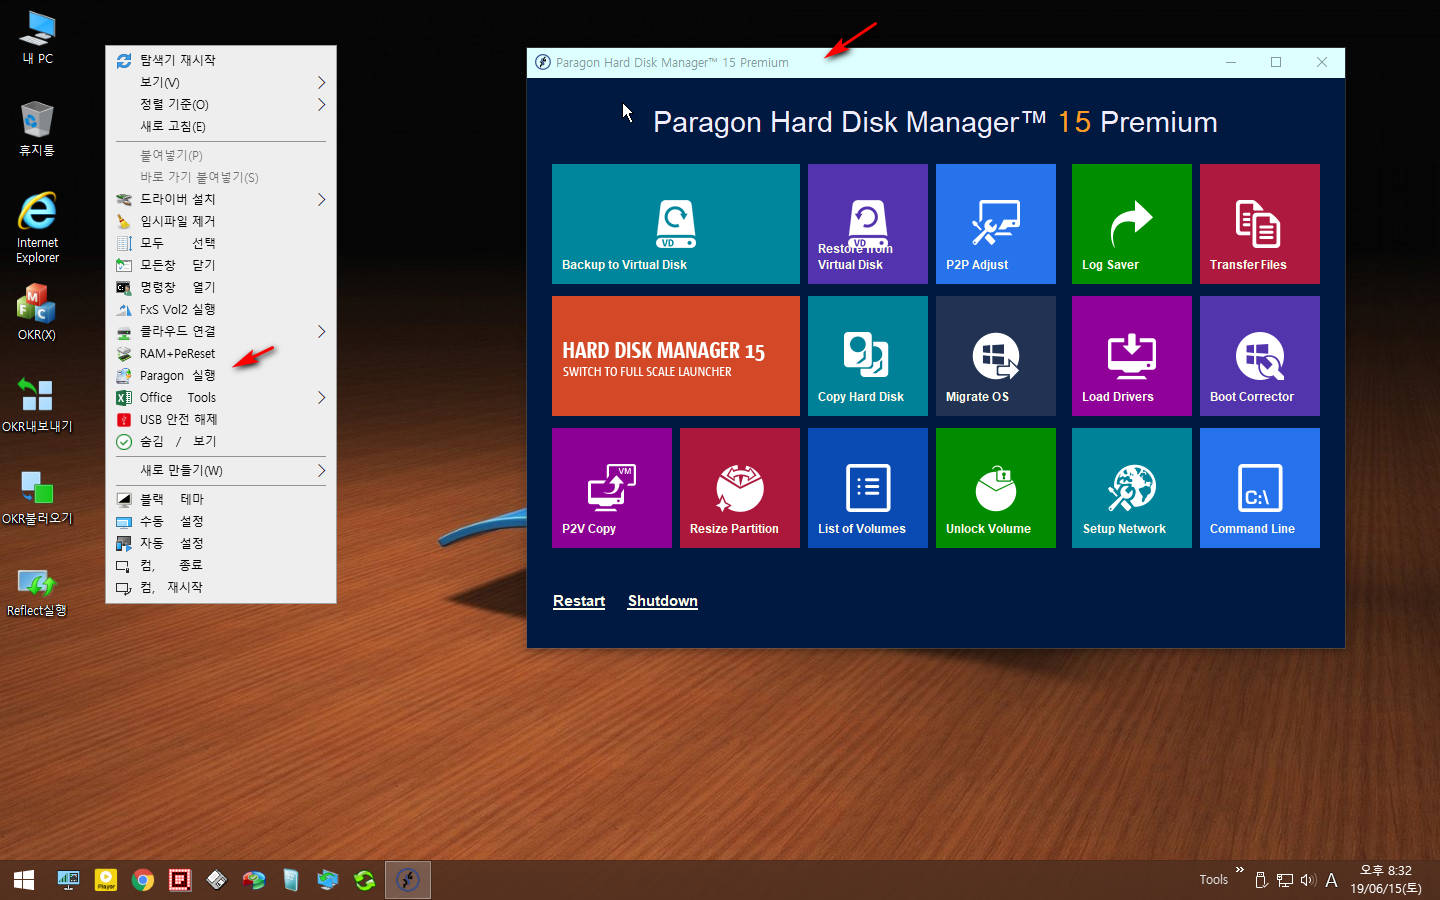1440x900 pixels.
Task: Expand the 클라우드 연결 submenu
Action: click(221, 331)
